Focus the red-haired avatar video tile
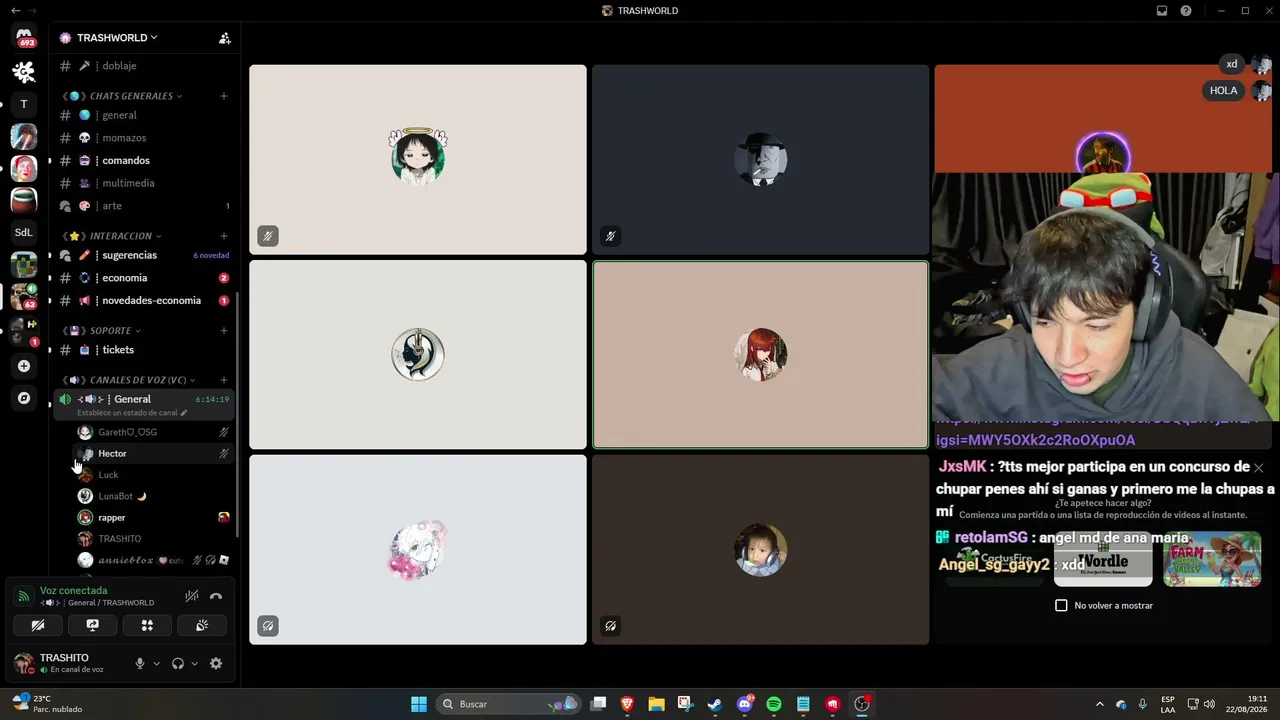 pyautogui.click(x=760, y=355)
